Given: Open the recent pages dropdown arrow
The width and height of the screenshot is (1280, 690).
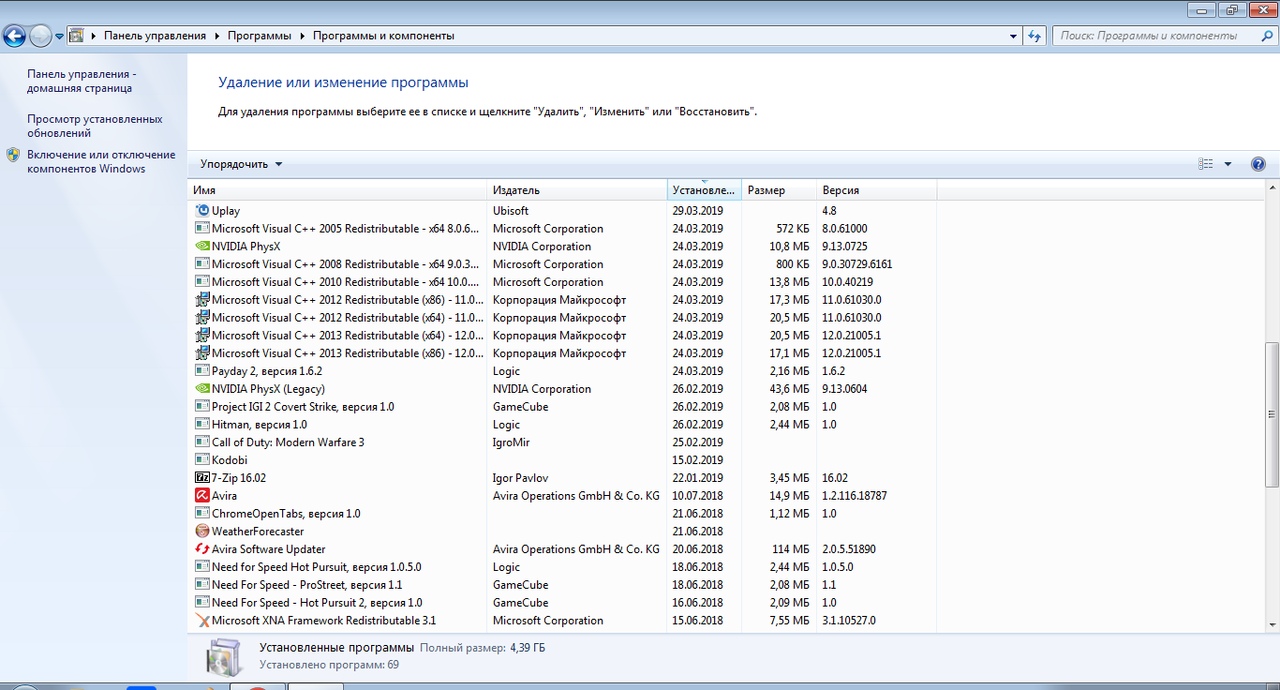Looking at the screenshot, I should tap(59, 36).
